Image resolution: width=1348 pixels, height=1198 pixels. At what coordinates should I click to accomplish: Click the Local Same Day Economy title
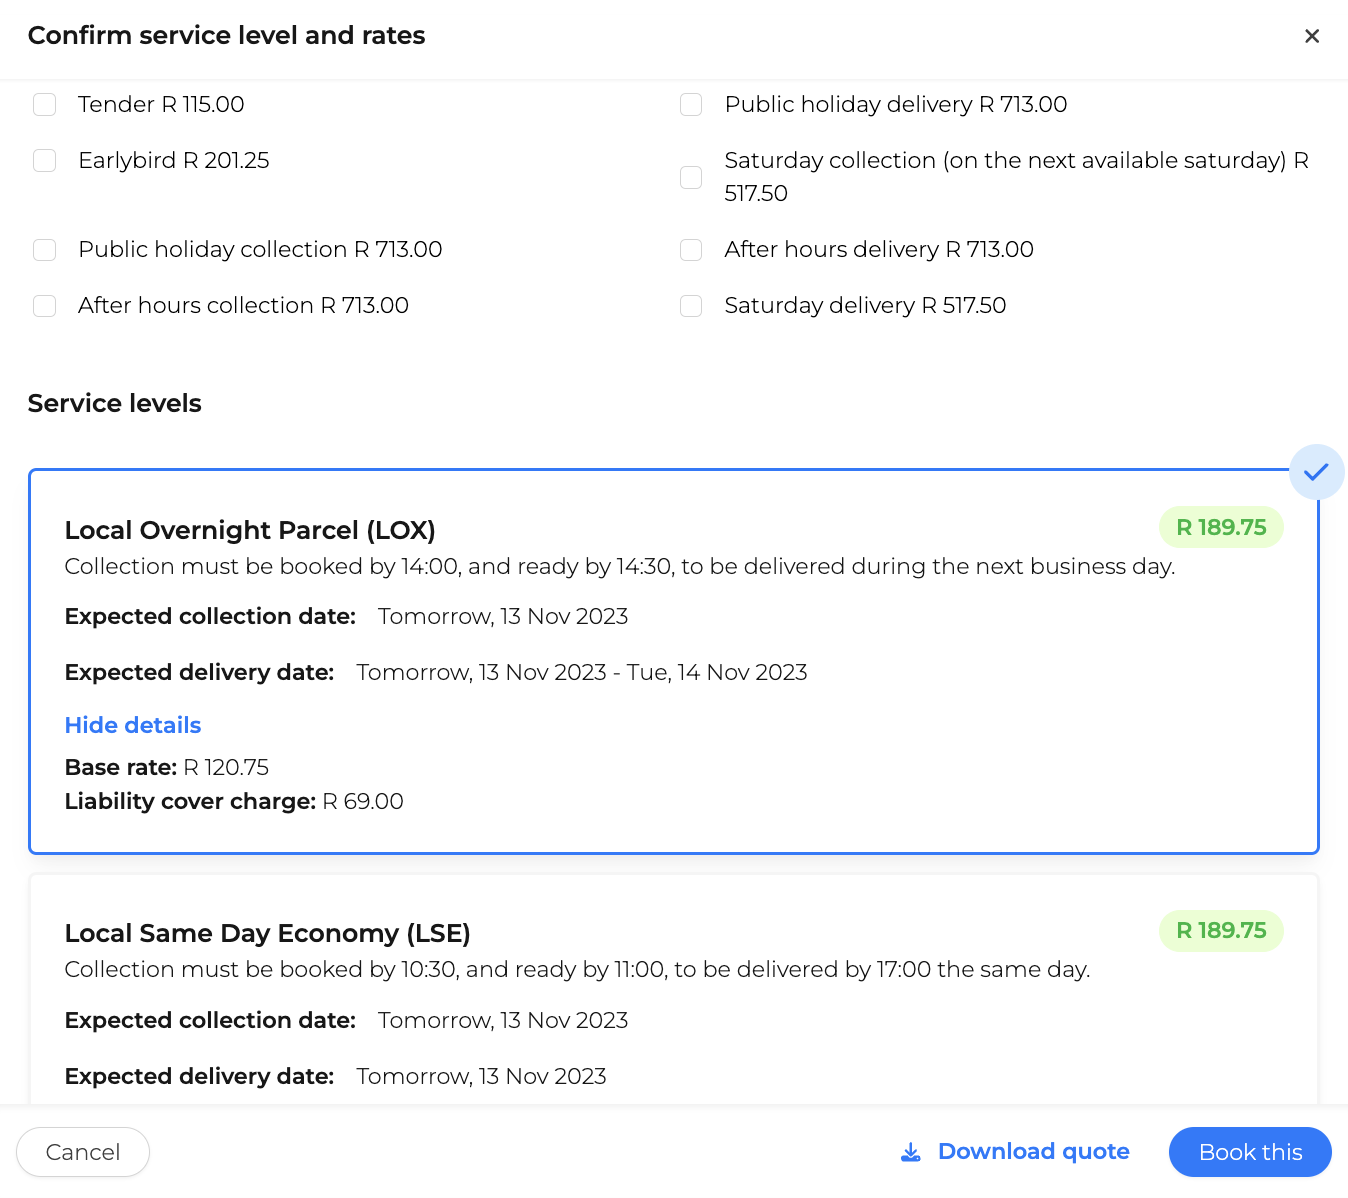pos(267,933)
